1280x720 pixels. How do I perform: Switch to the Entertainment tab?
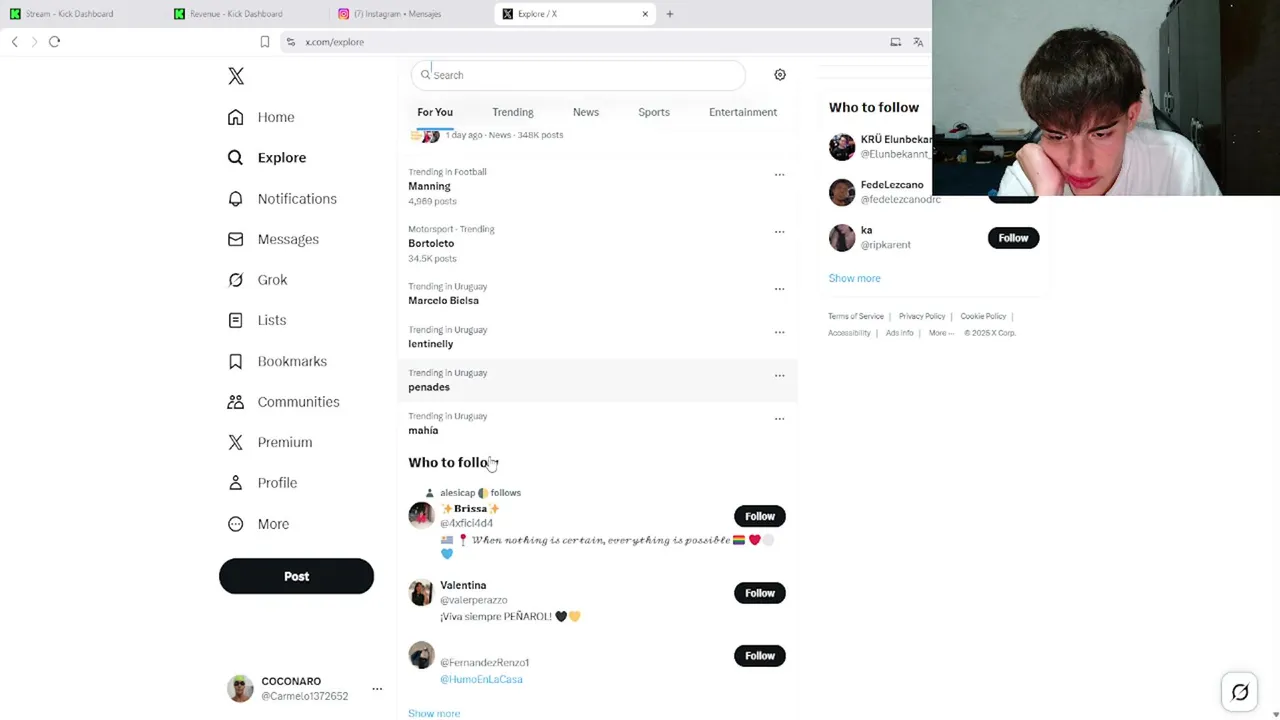click(x=743, y=112)
